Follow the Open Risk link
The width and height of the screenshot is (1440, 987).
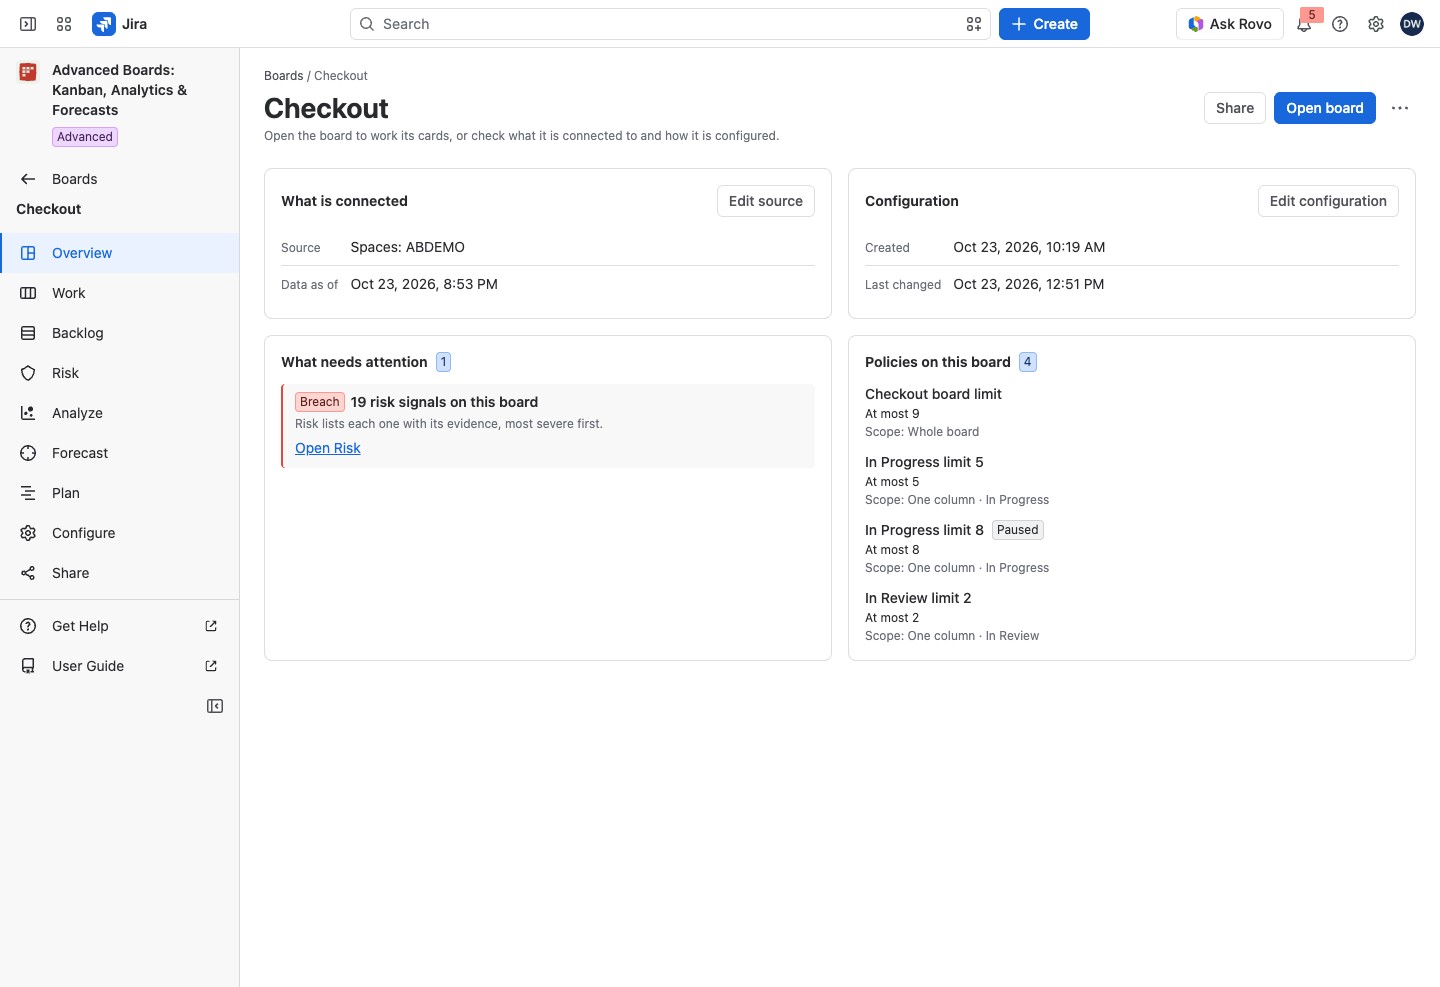pyautogui.click(x=328, y=448)
